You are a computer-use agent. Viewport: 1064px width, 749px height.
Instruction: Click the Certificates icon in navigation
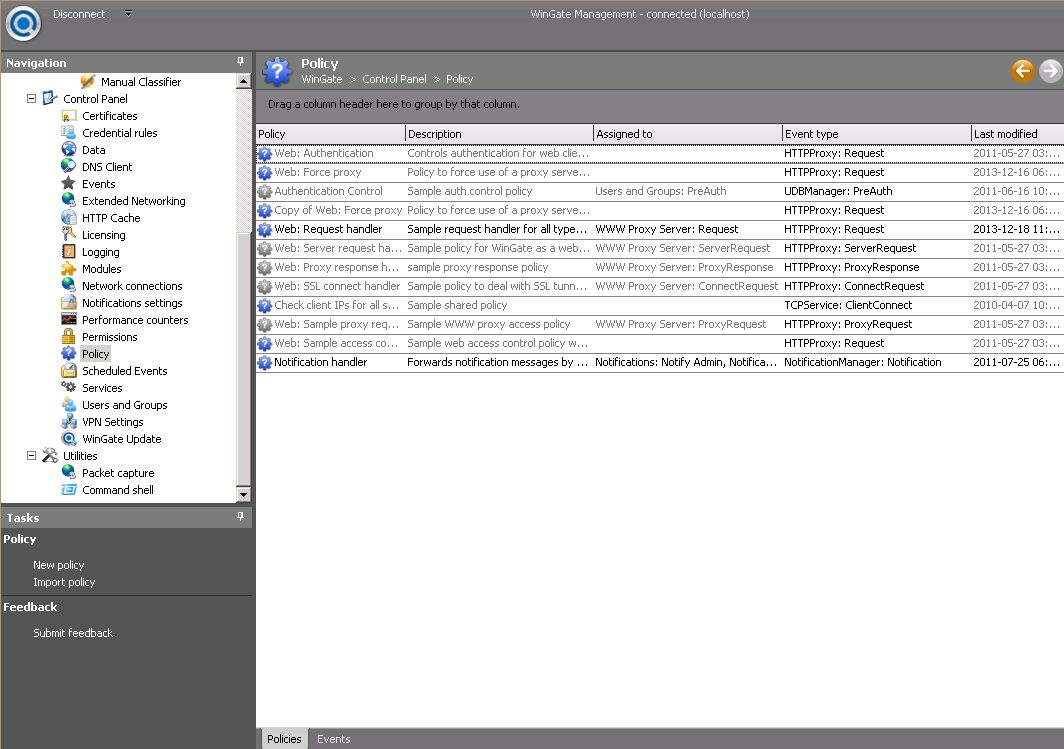pyautogui.click(x=69, y=116)
